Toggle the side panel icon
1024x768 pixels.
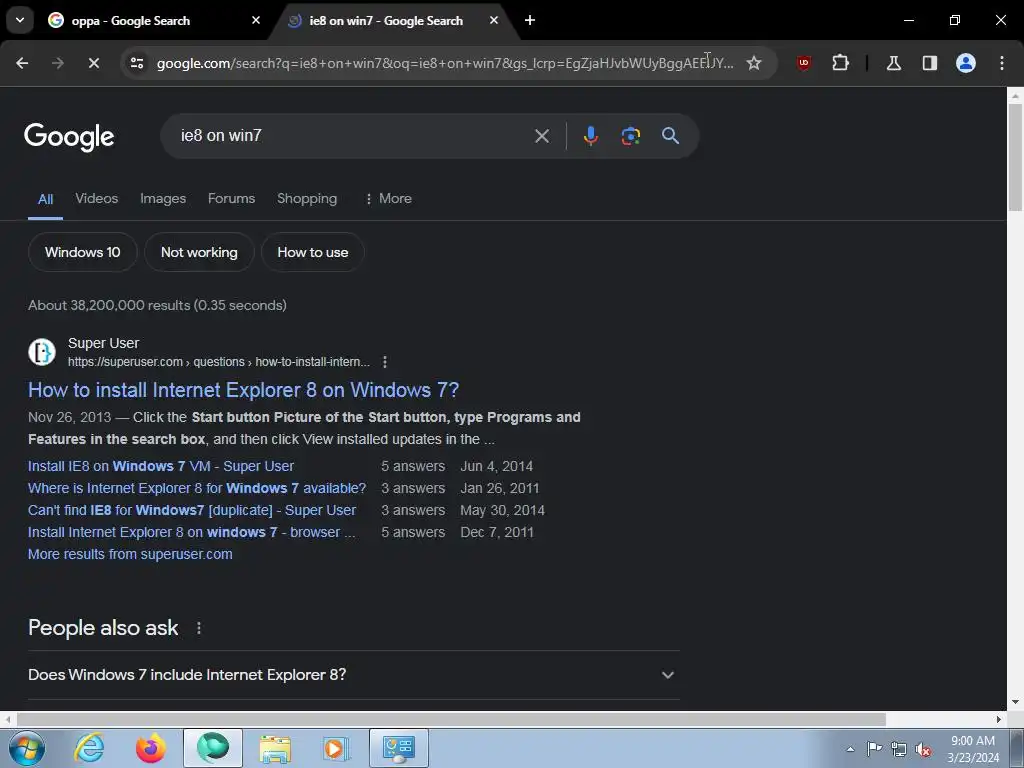[929, 63]
